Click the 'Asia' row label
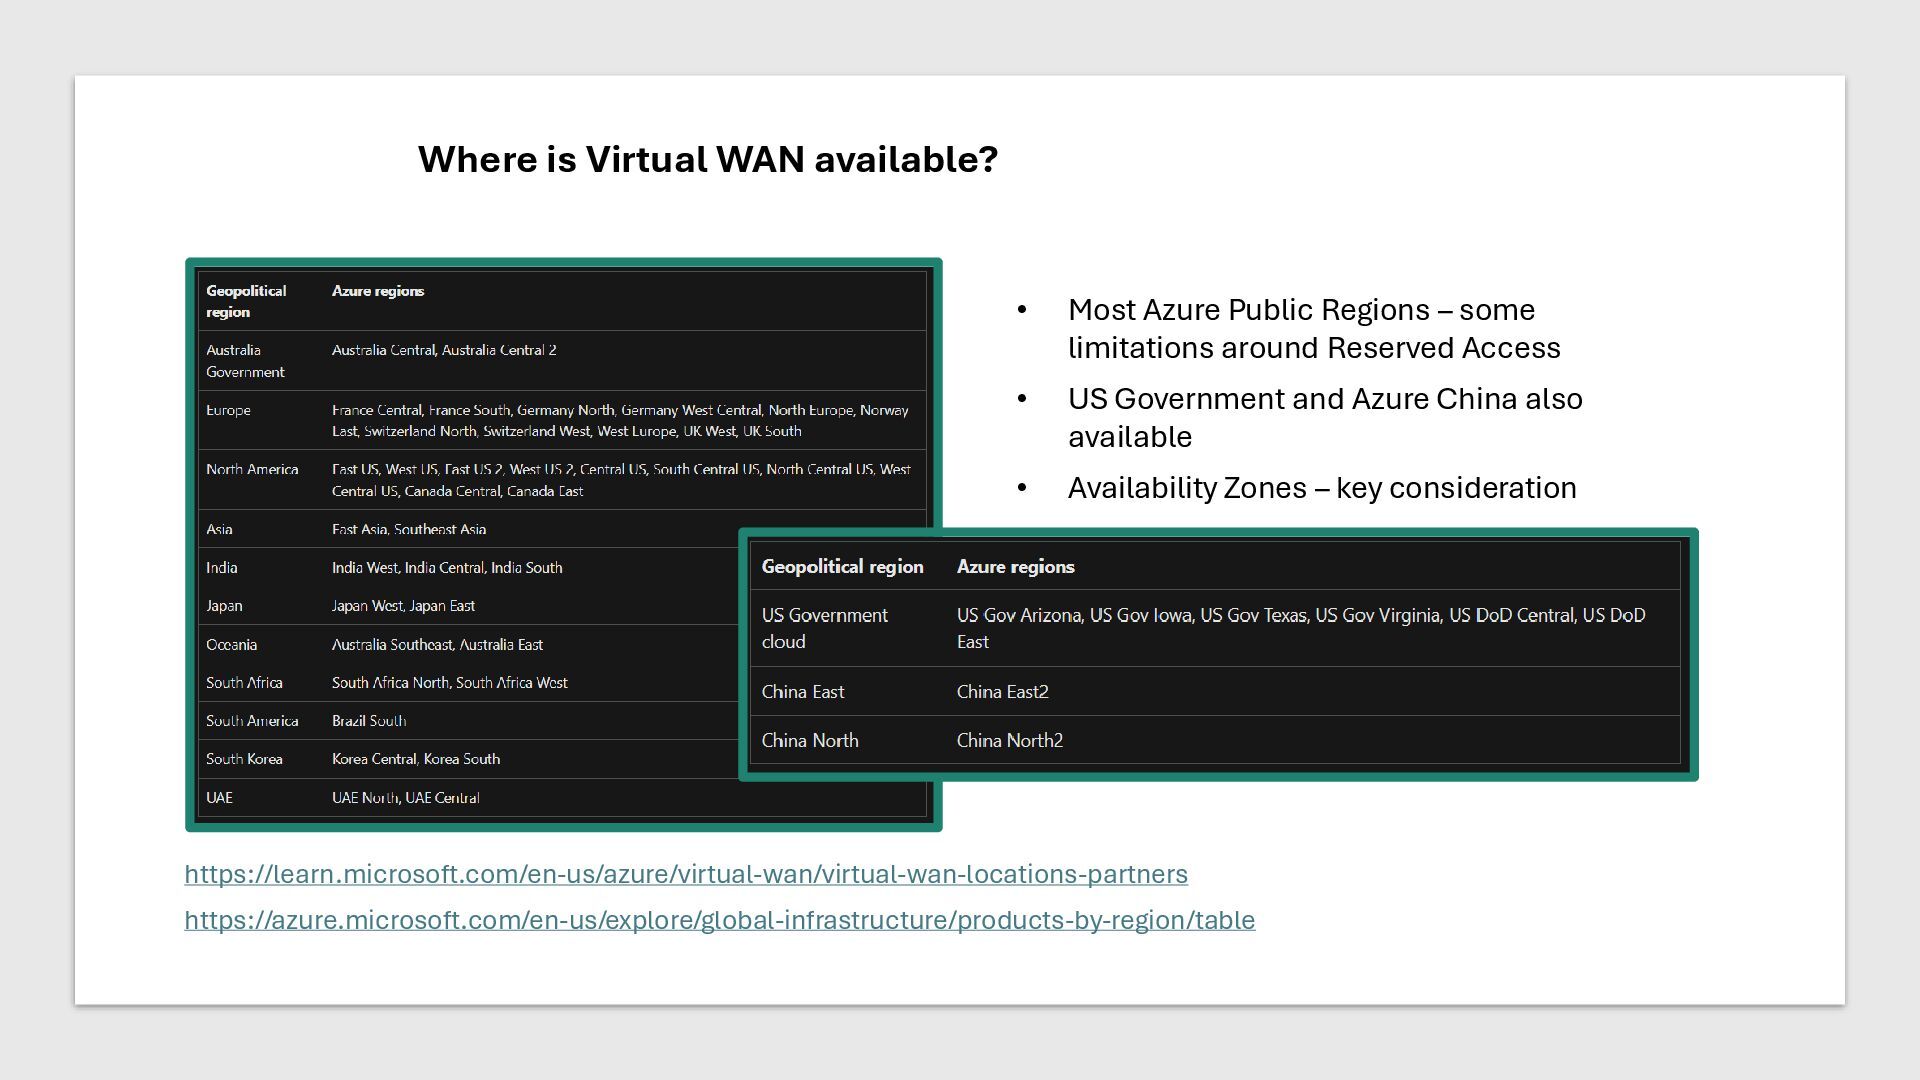The width and height of the screenshot is (1920, 1080). [219, 529]
